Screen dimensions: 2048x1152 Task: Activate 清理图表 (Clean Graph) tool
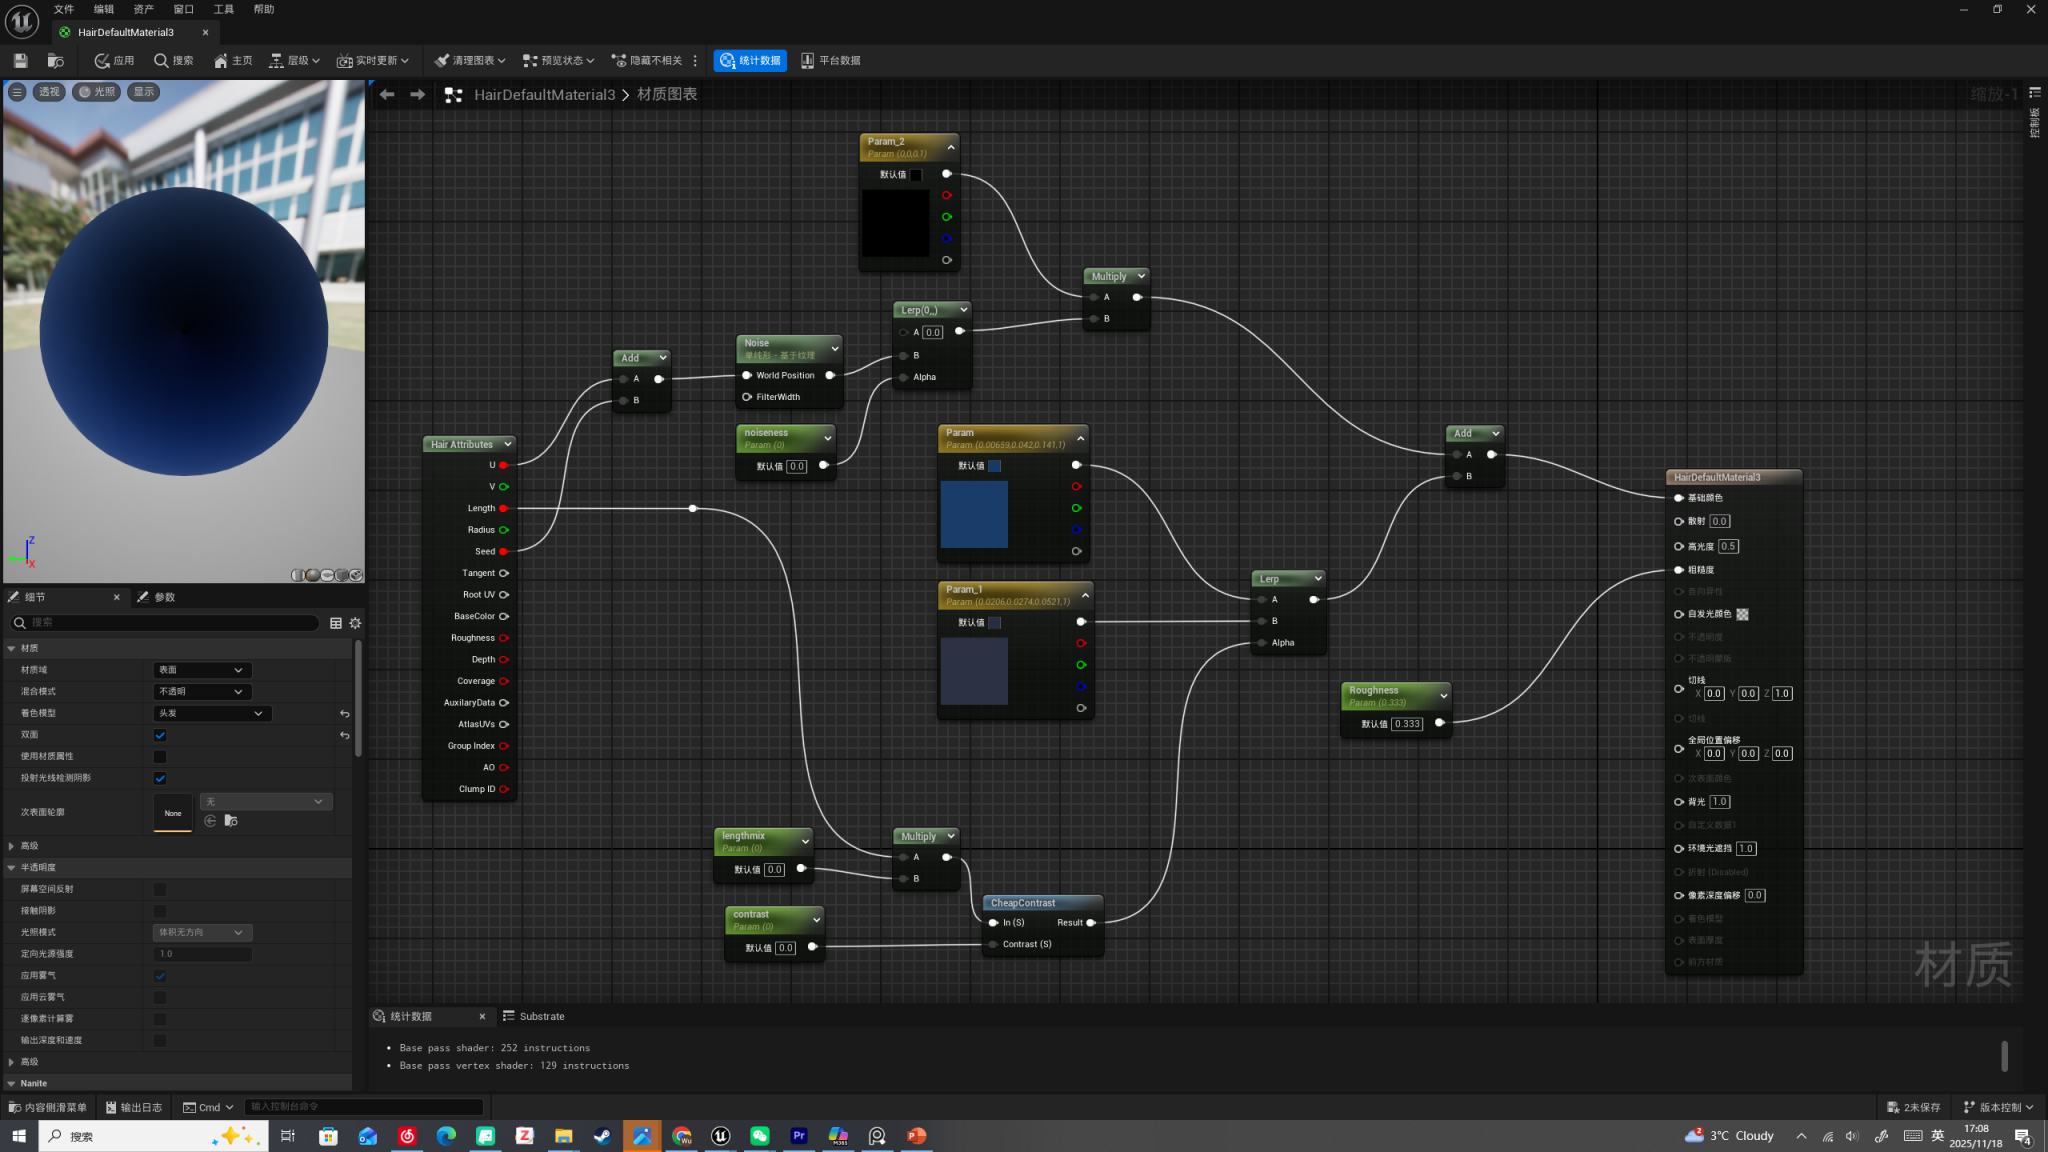coord(469,60)
